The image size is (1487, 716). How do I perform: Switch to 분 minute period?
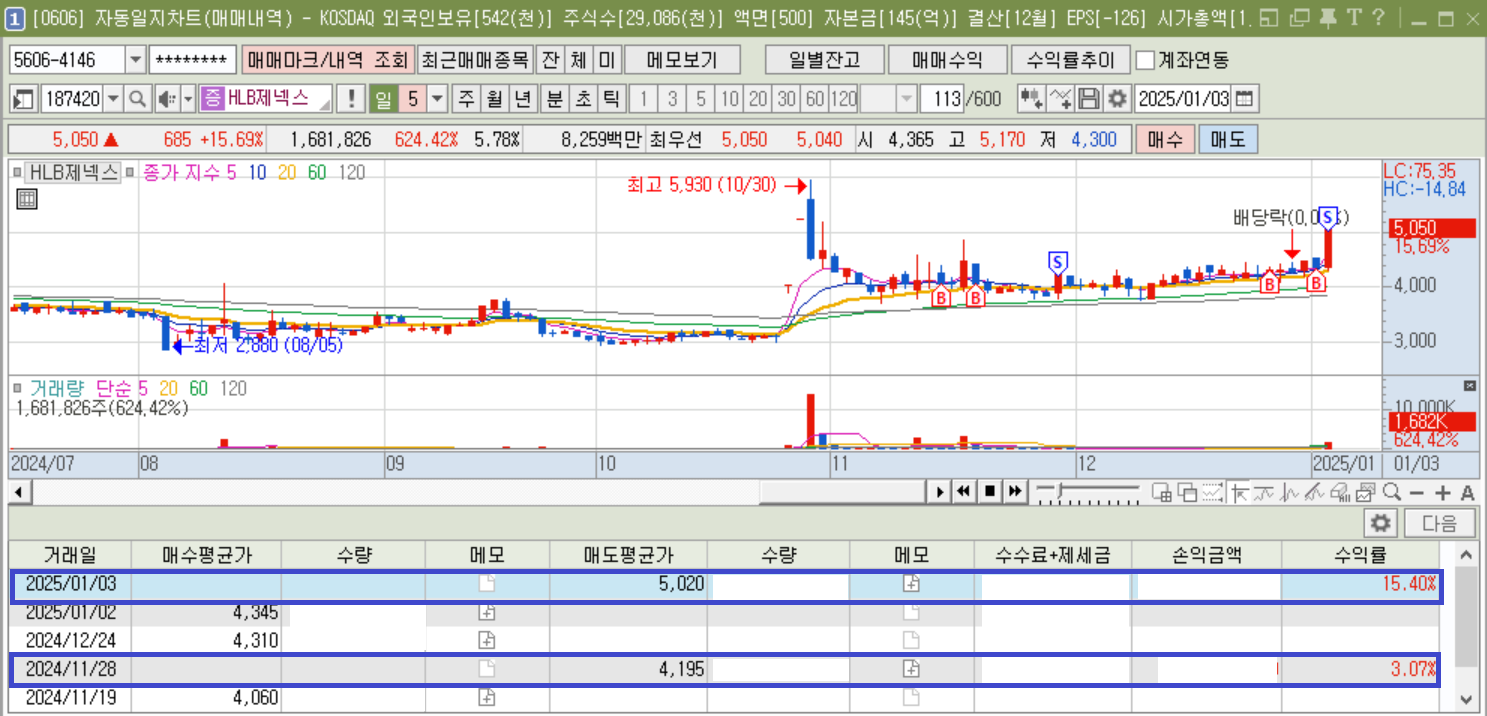(554, 99)
